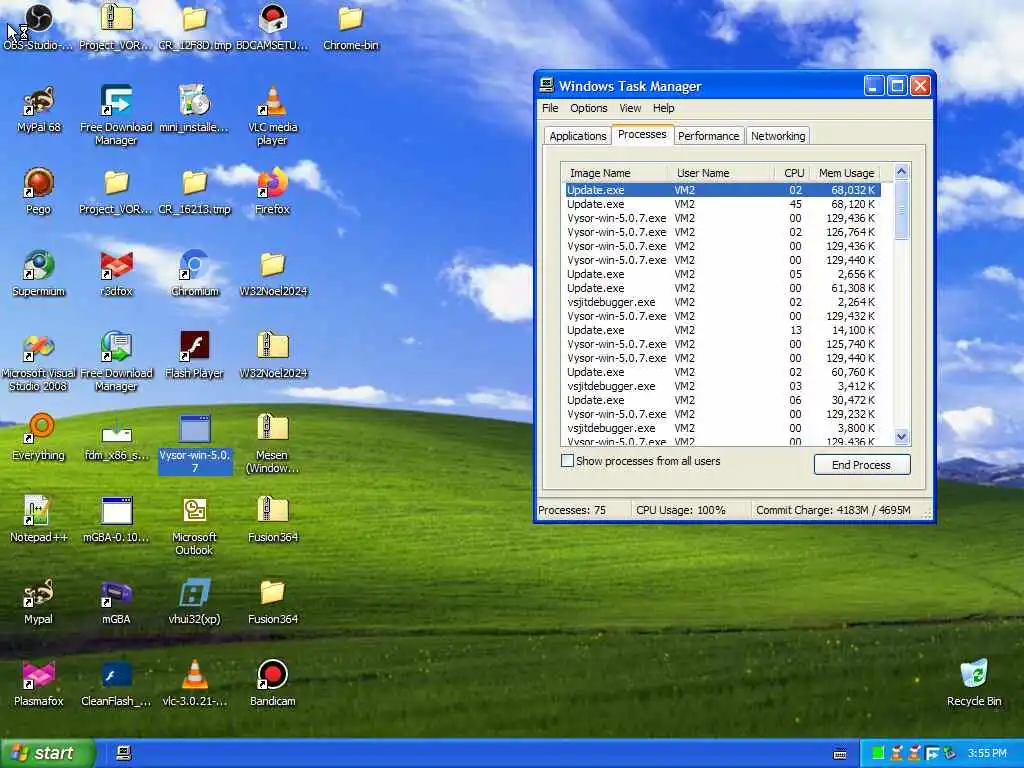Image resolution: width=1024 pixels, height=768 pixels.
Task: Sort processes by Image Name column
Action: [x=615, y=173]
